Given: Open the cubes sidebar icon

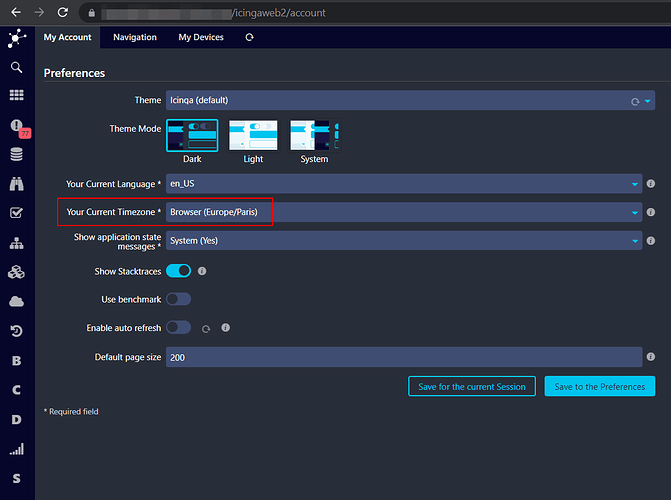Looking at the screenshot, I should [17, 272].
